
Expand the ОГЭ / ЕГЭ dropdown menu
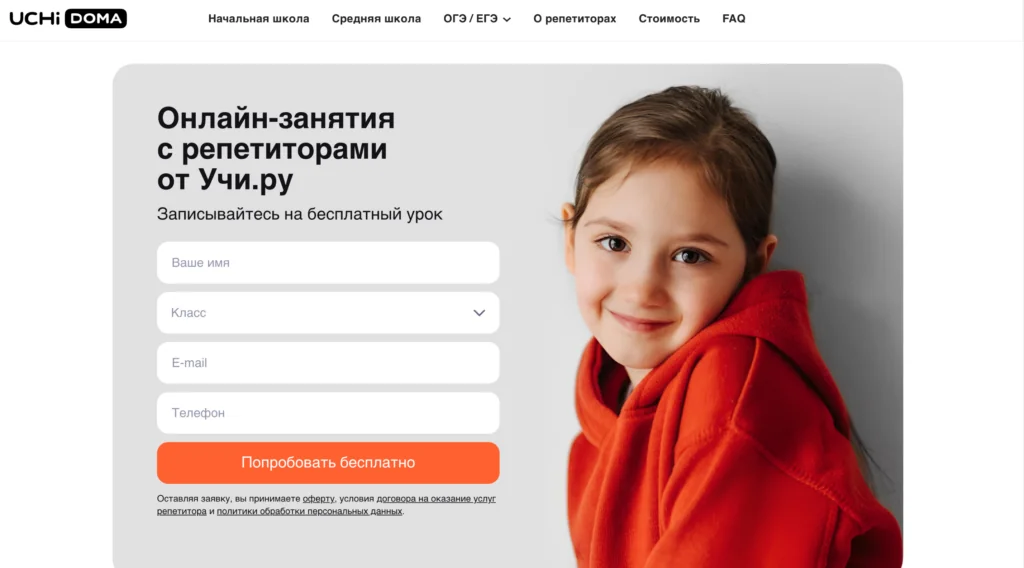pyautogui.click(x=477, y=19)
